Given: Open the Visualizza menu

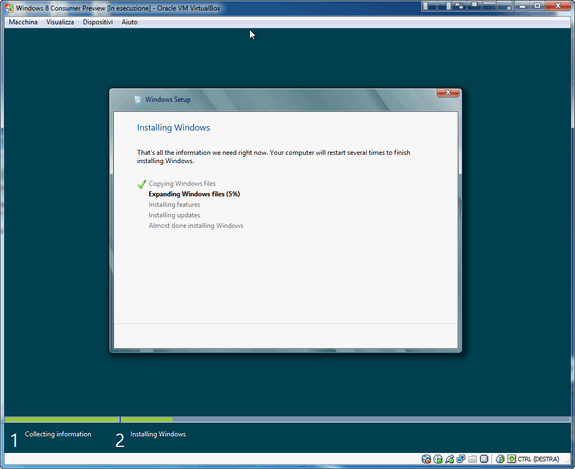Looking at the screenshot, I should [60, 22].
